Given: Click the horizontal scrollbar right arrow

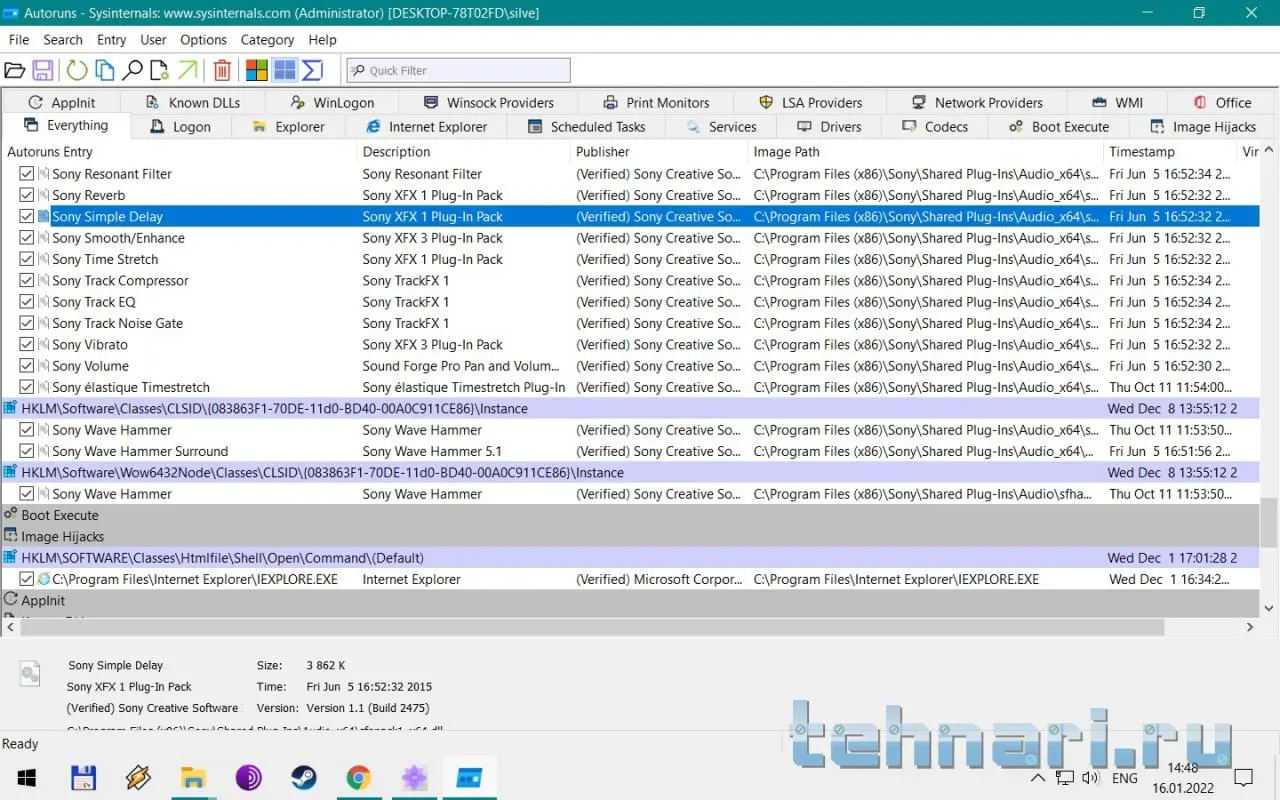Looking at the screenshot, I should (1250, 627).
